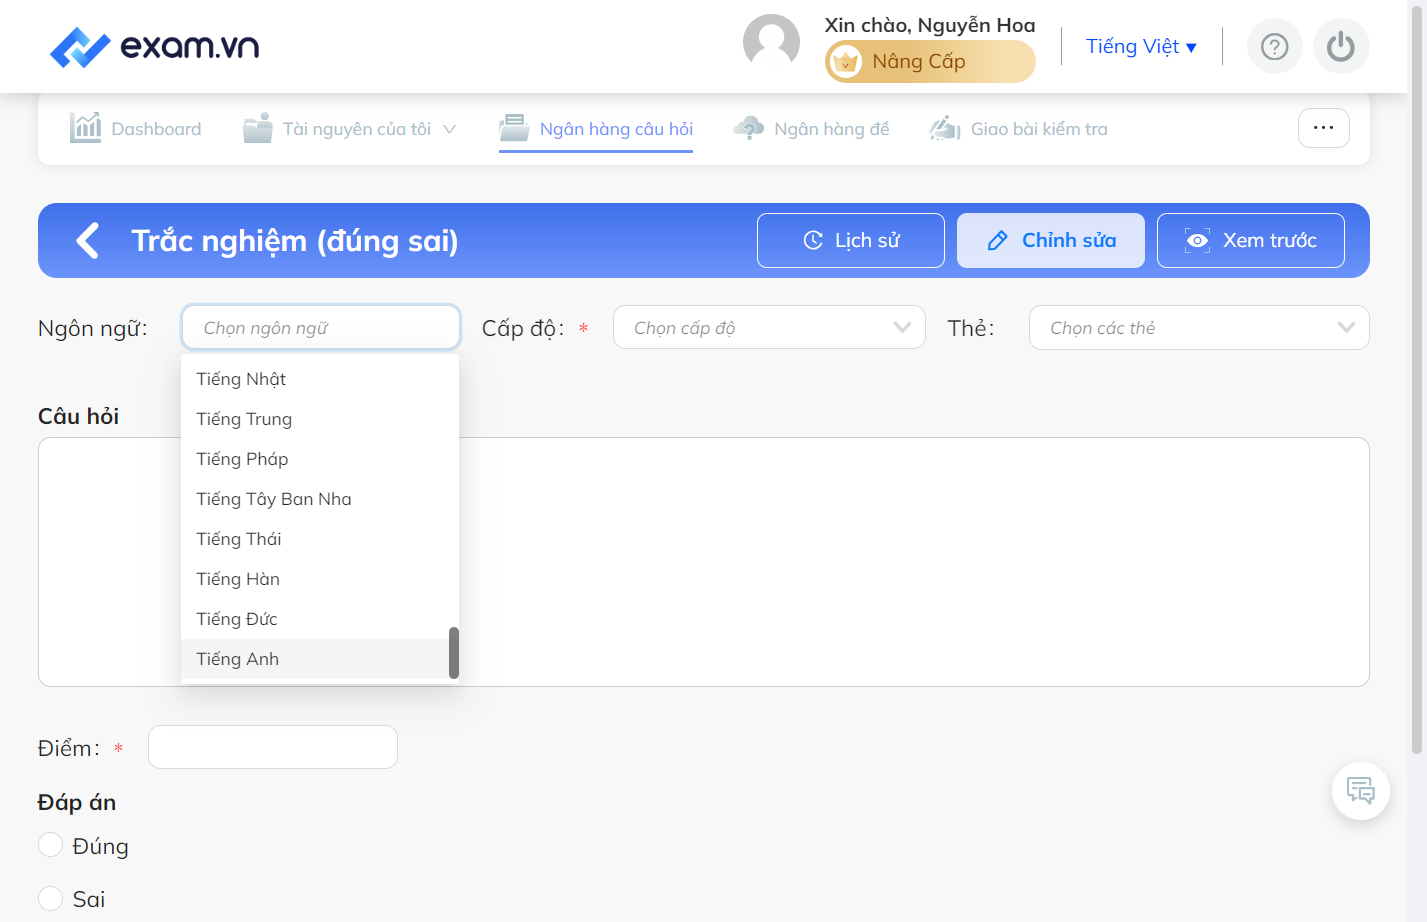
Task: Click the Tài nguyên của tôi folder icon
Action: point(258,128)
